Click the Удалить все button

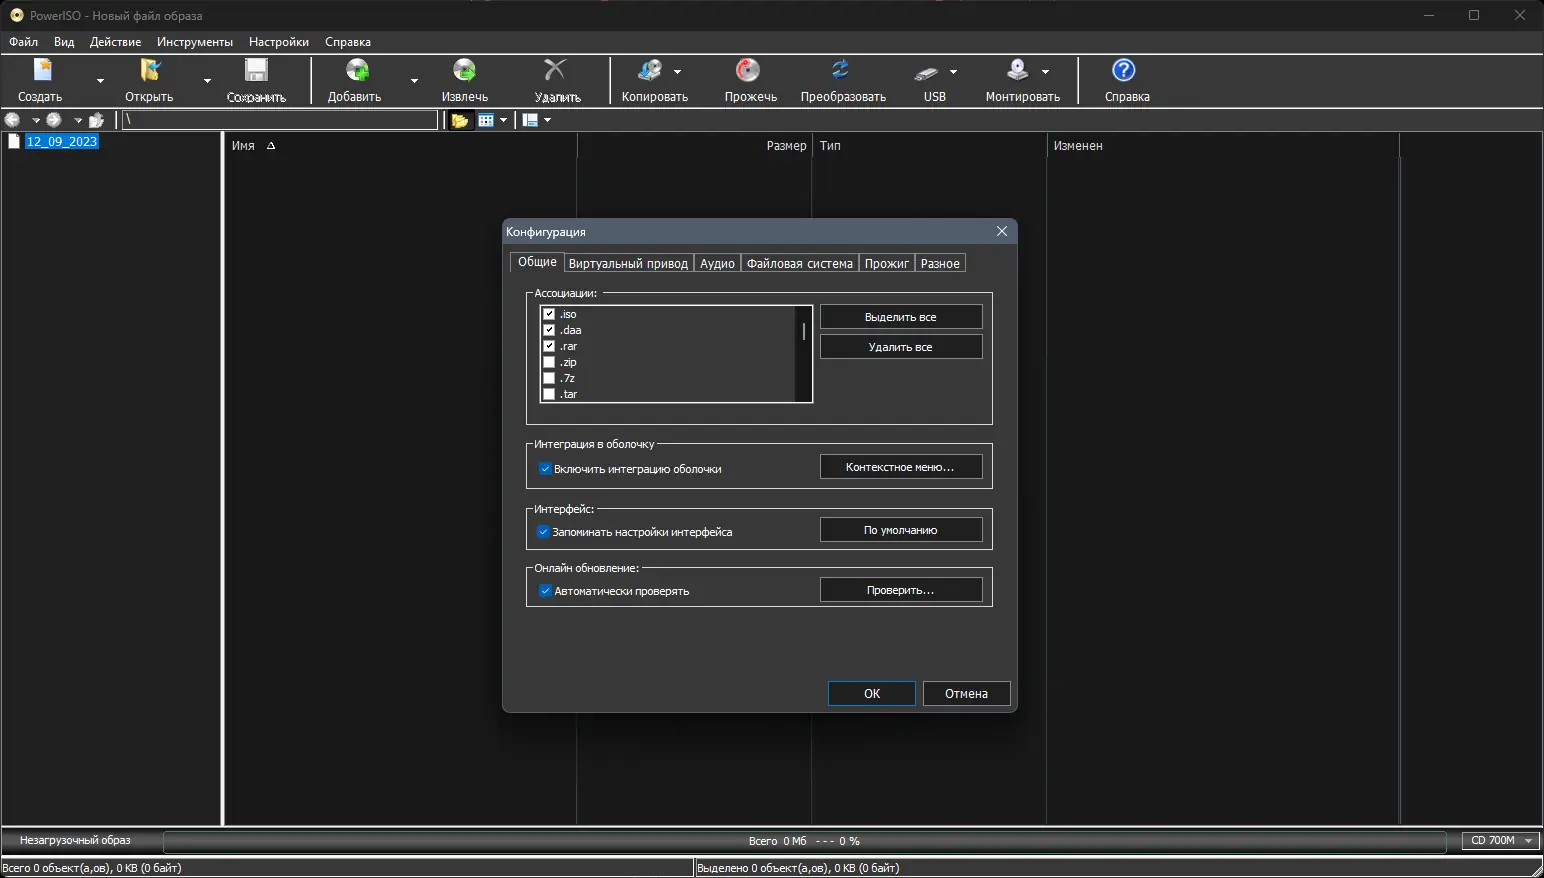901,347
